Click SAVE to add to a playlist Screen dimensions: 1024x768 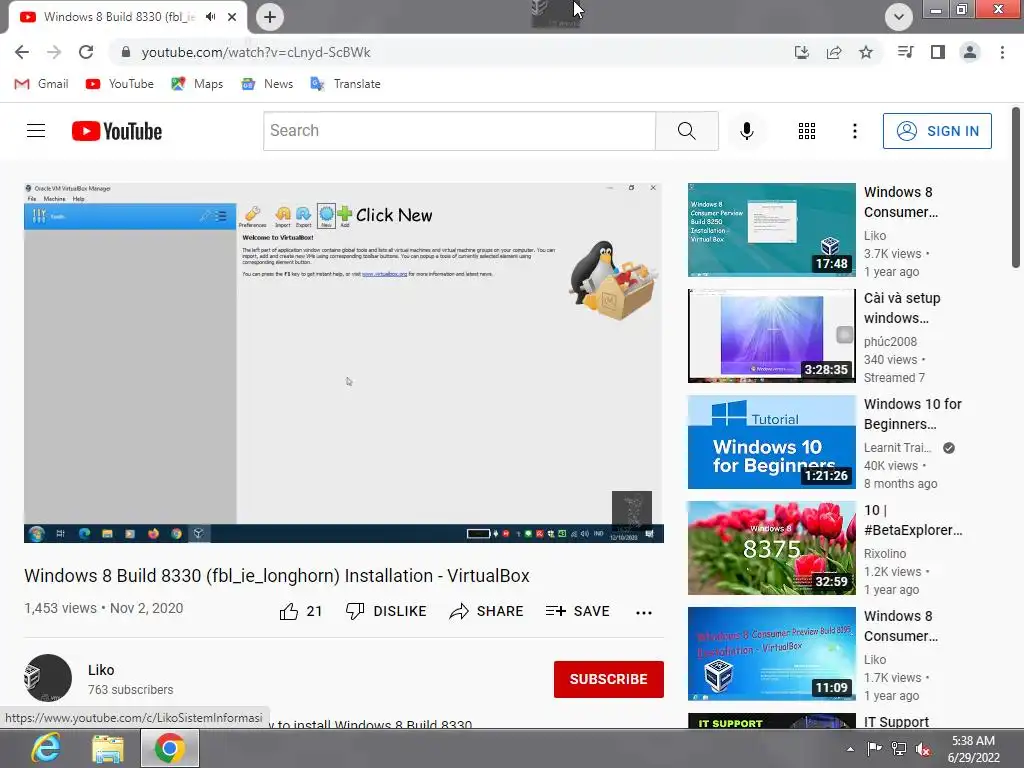[x=577, y=611]
